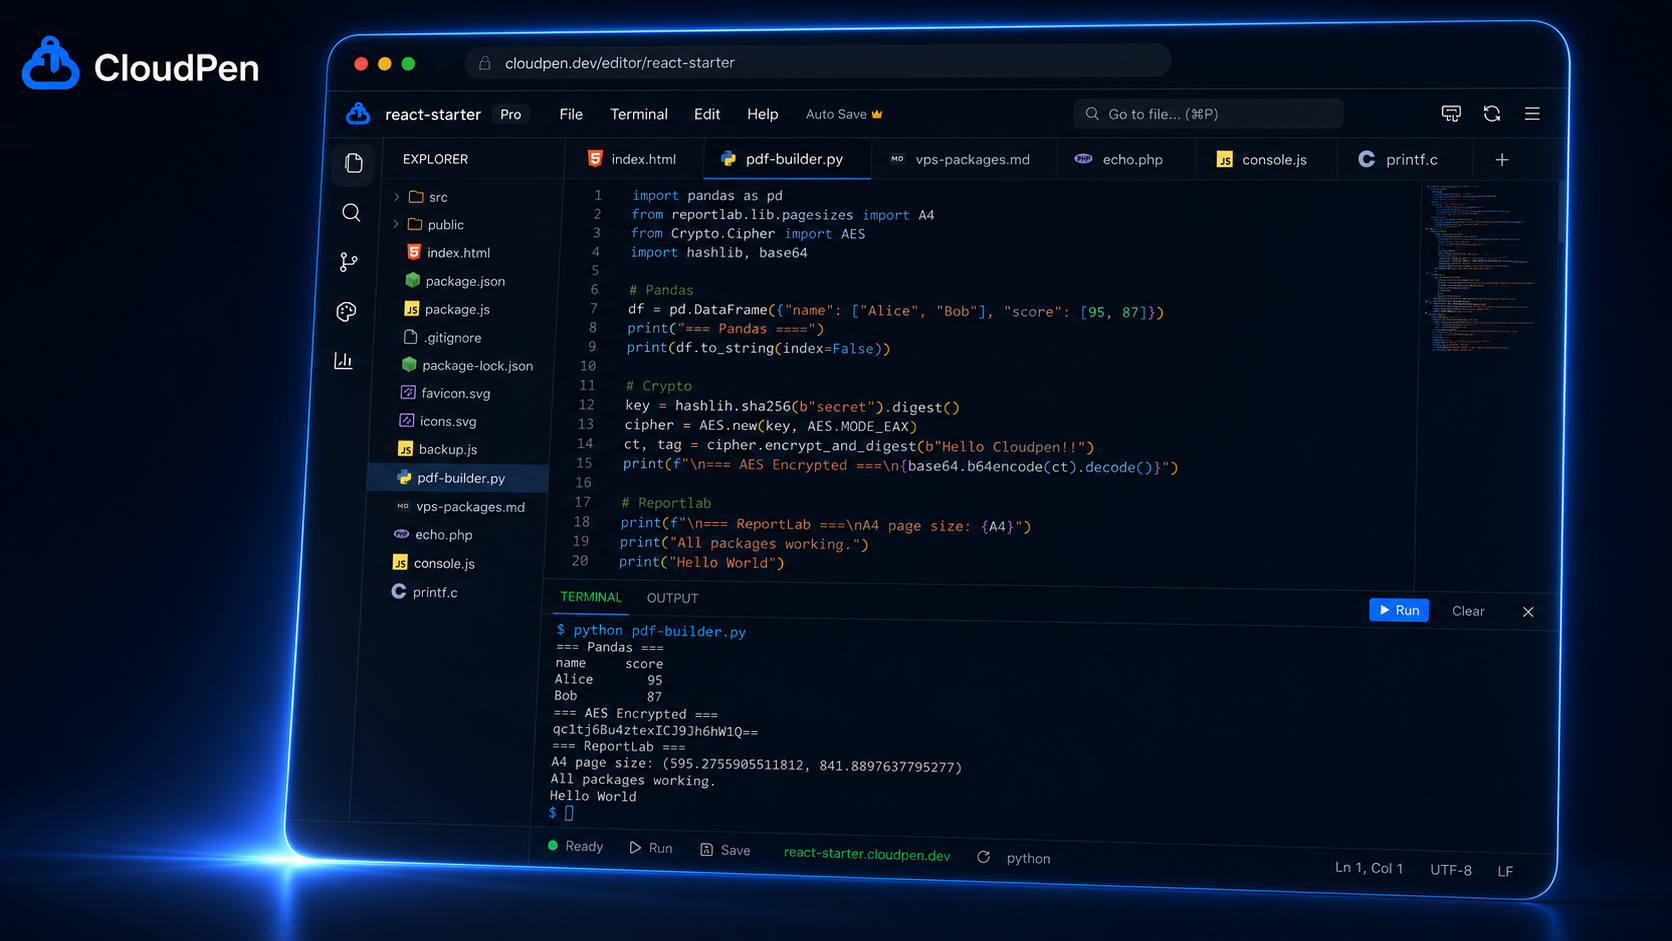The width and height of the screenshot is (1672, 941).
Task: Toggle Auto Save option
Action: [844, 114]
